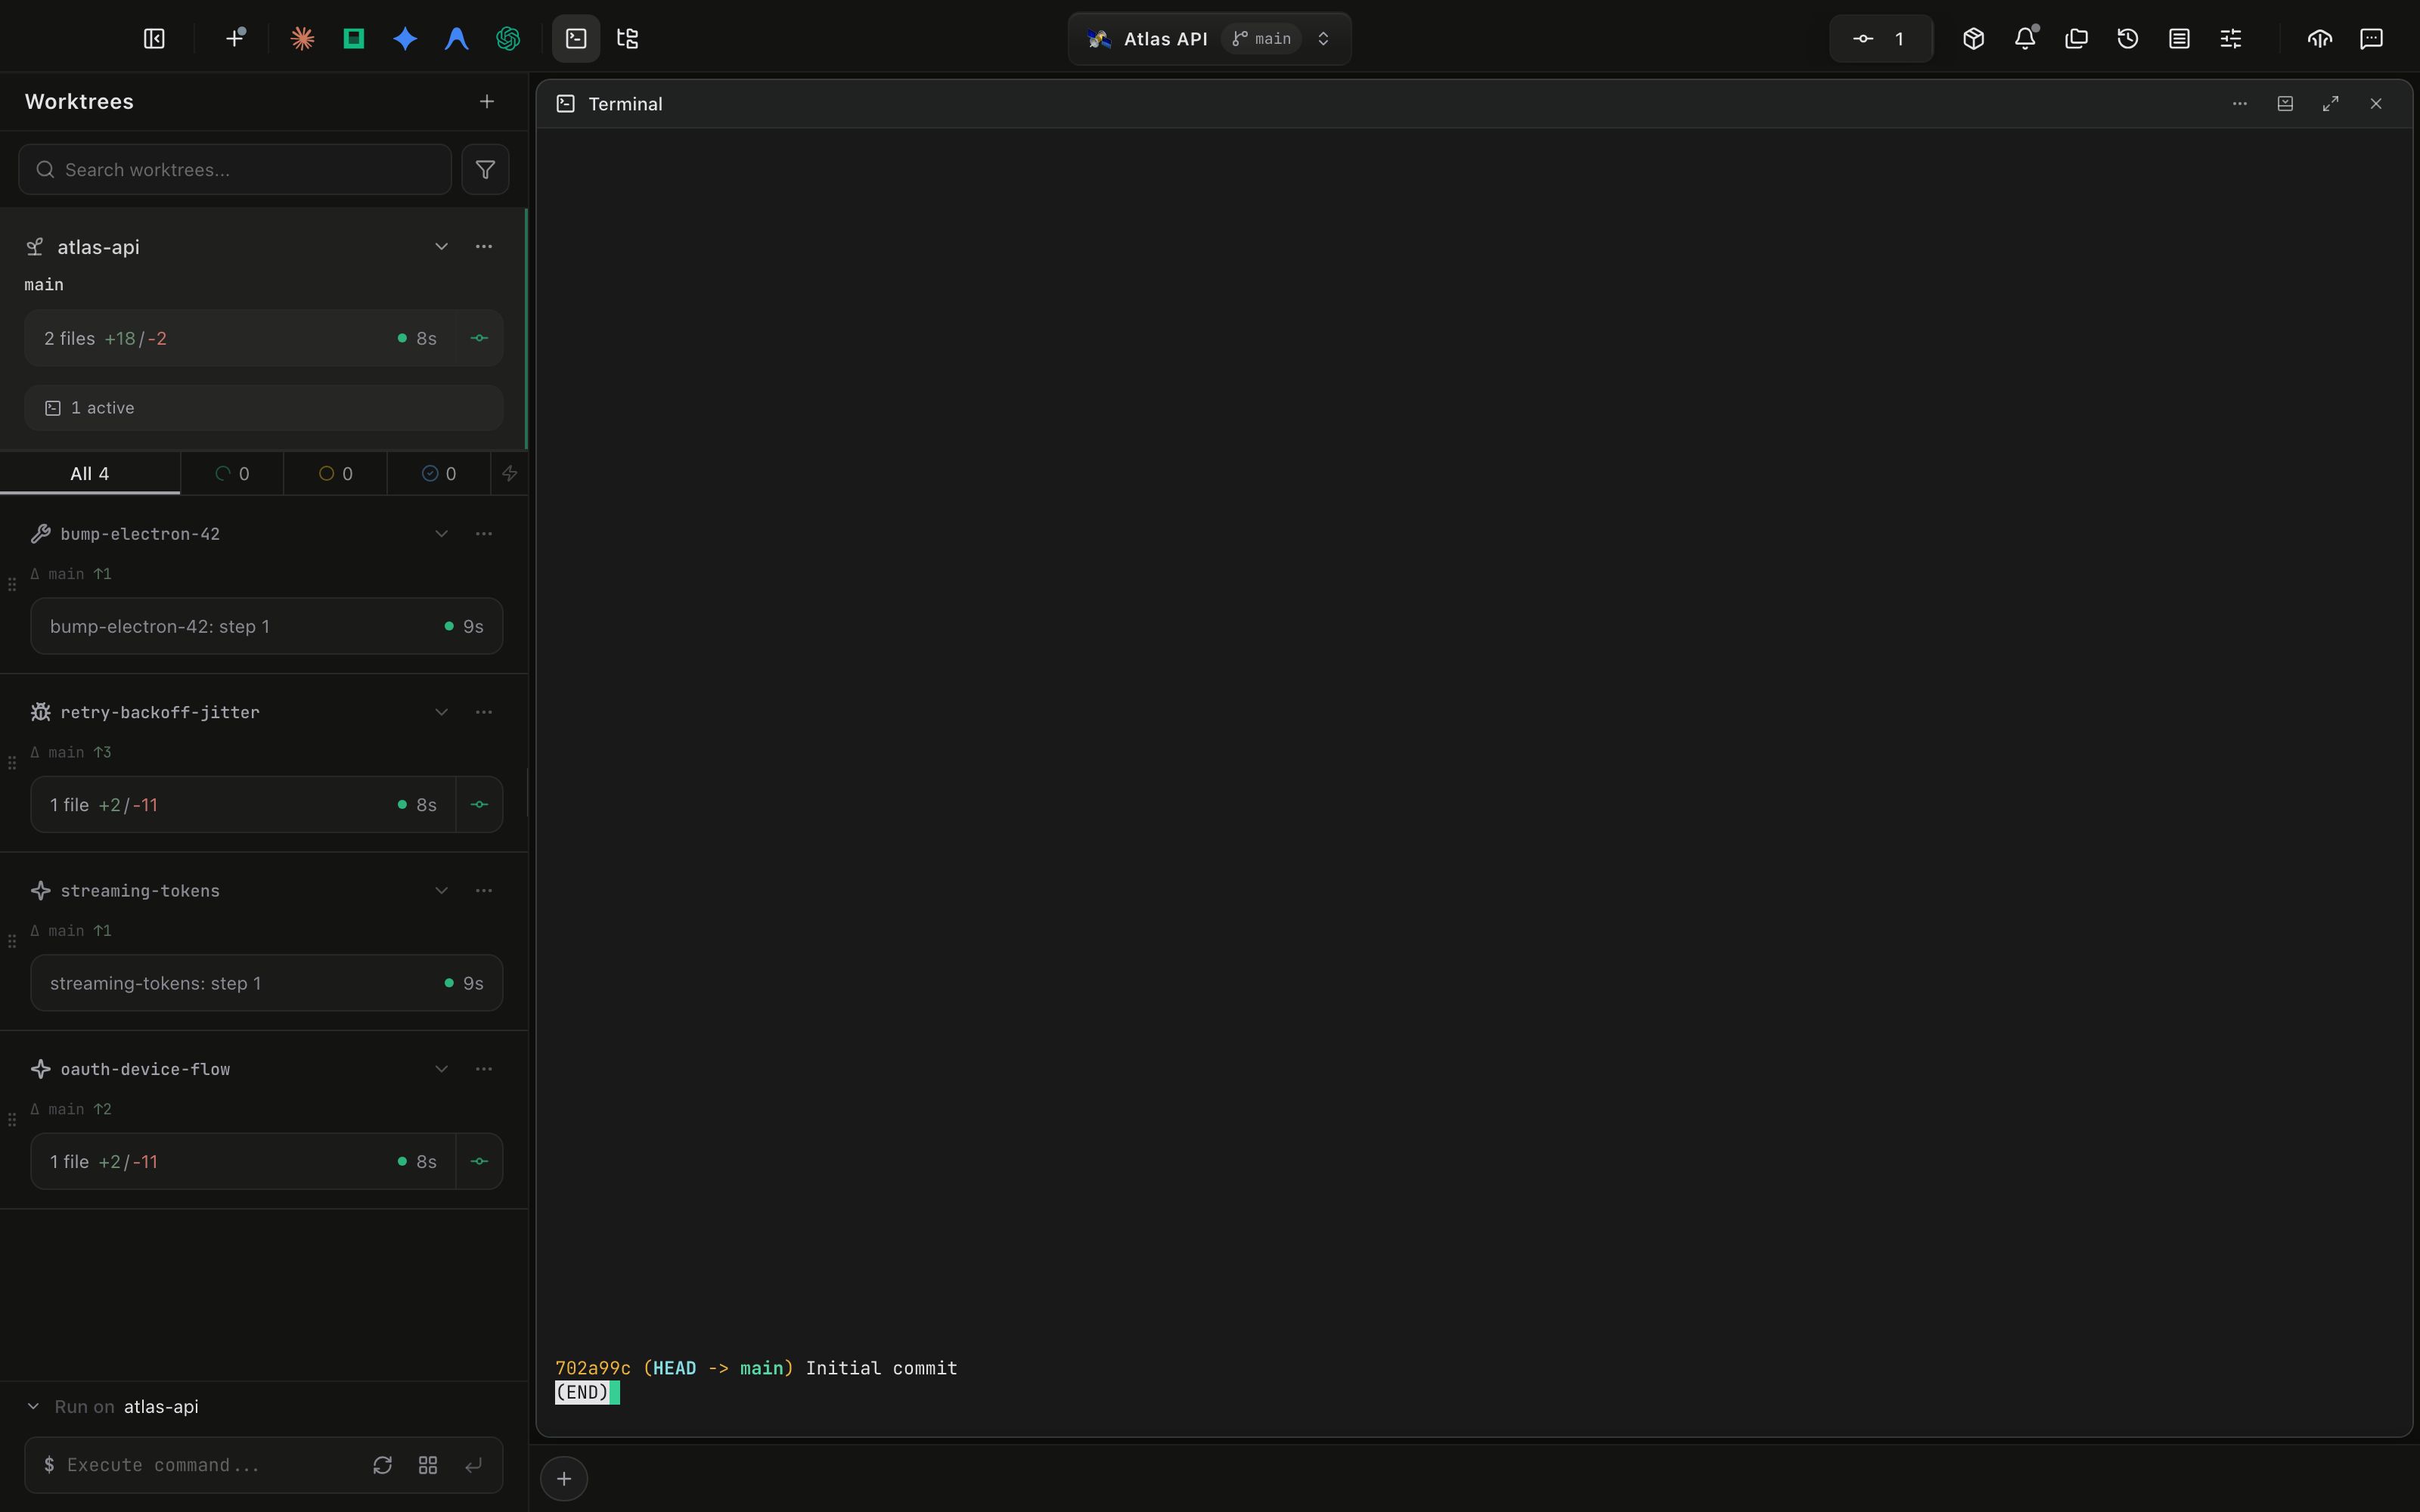Open the 1 active terminal row

click(263, 408)
